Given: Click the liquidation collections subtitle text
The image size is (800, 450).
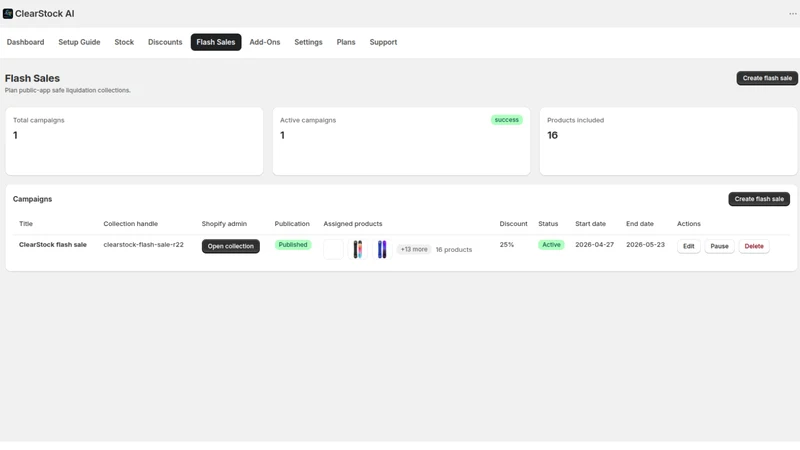Looking at the screenshot, I should click(68, 90).
